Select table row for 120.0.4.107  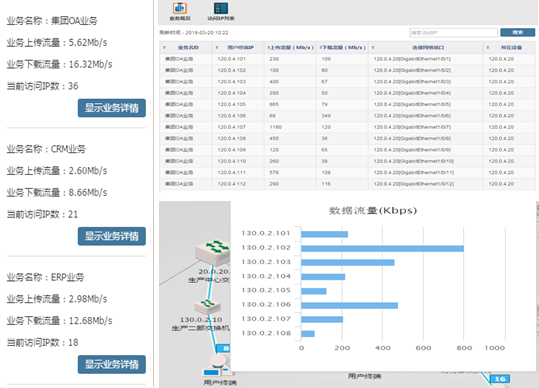(x=347, y=127)
